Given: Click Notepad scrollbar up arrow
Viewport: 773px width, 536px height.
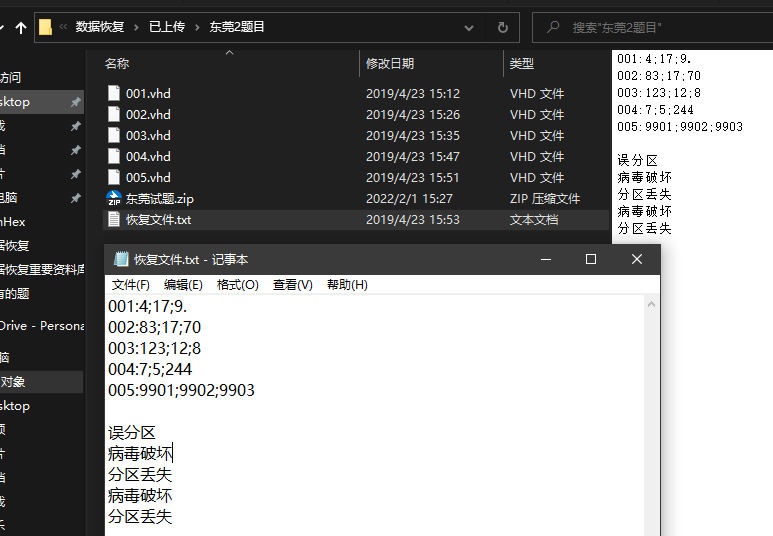Looking at the screenshot, I should click(x=651, y=305).
